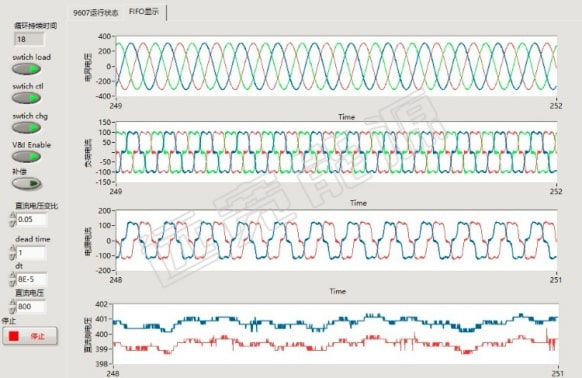This screenshot has width=582, height=378.
Task: Switch to the 9607运行状态 tab
Action: [95, 12]
